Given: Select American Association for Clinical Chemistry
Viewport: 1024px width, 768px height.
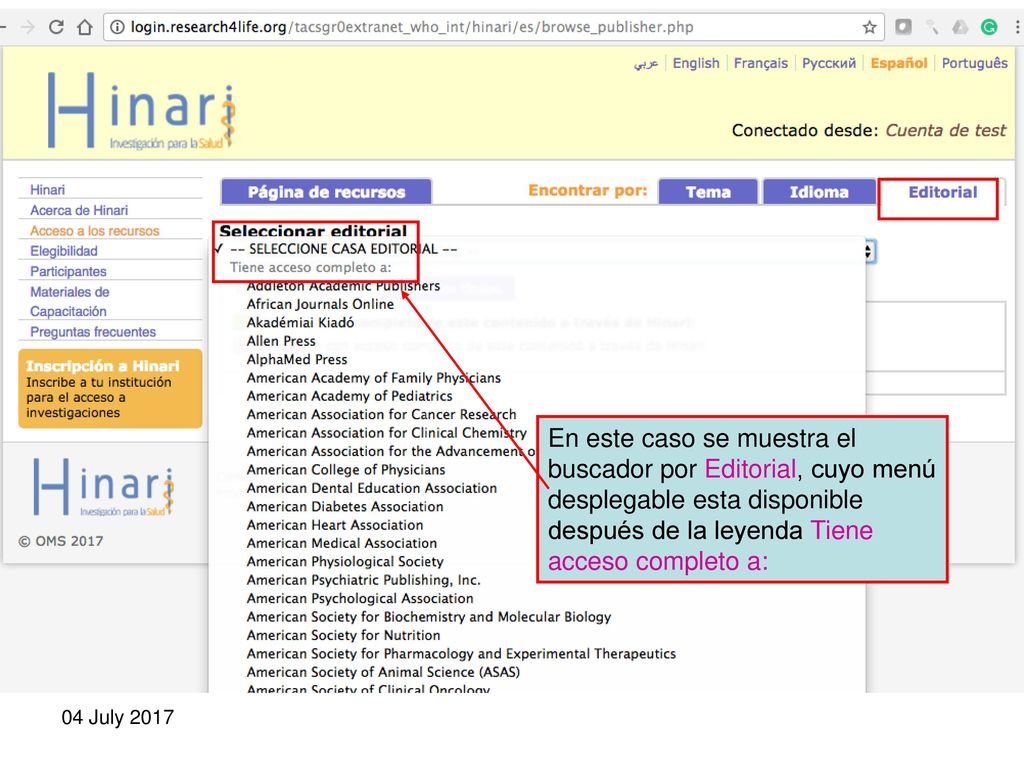Looking at the screenshot, I should pyautogui.click(x=387, y=433).
